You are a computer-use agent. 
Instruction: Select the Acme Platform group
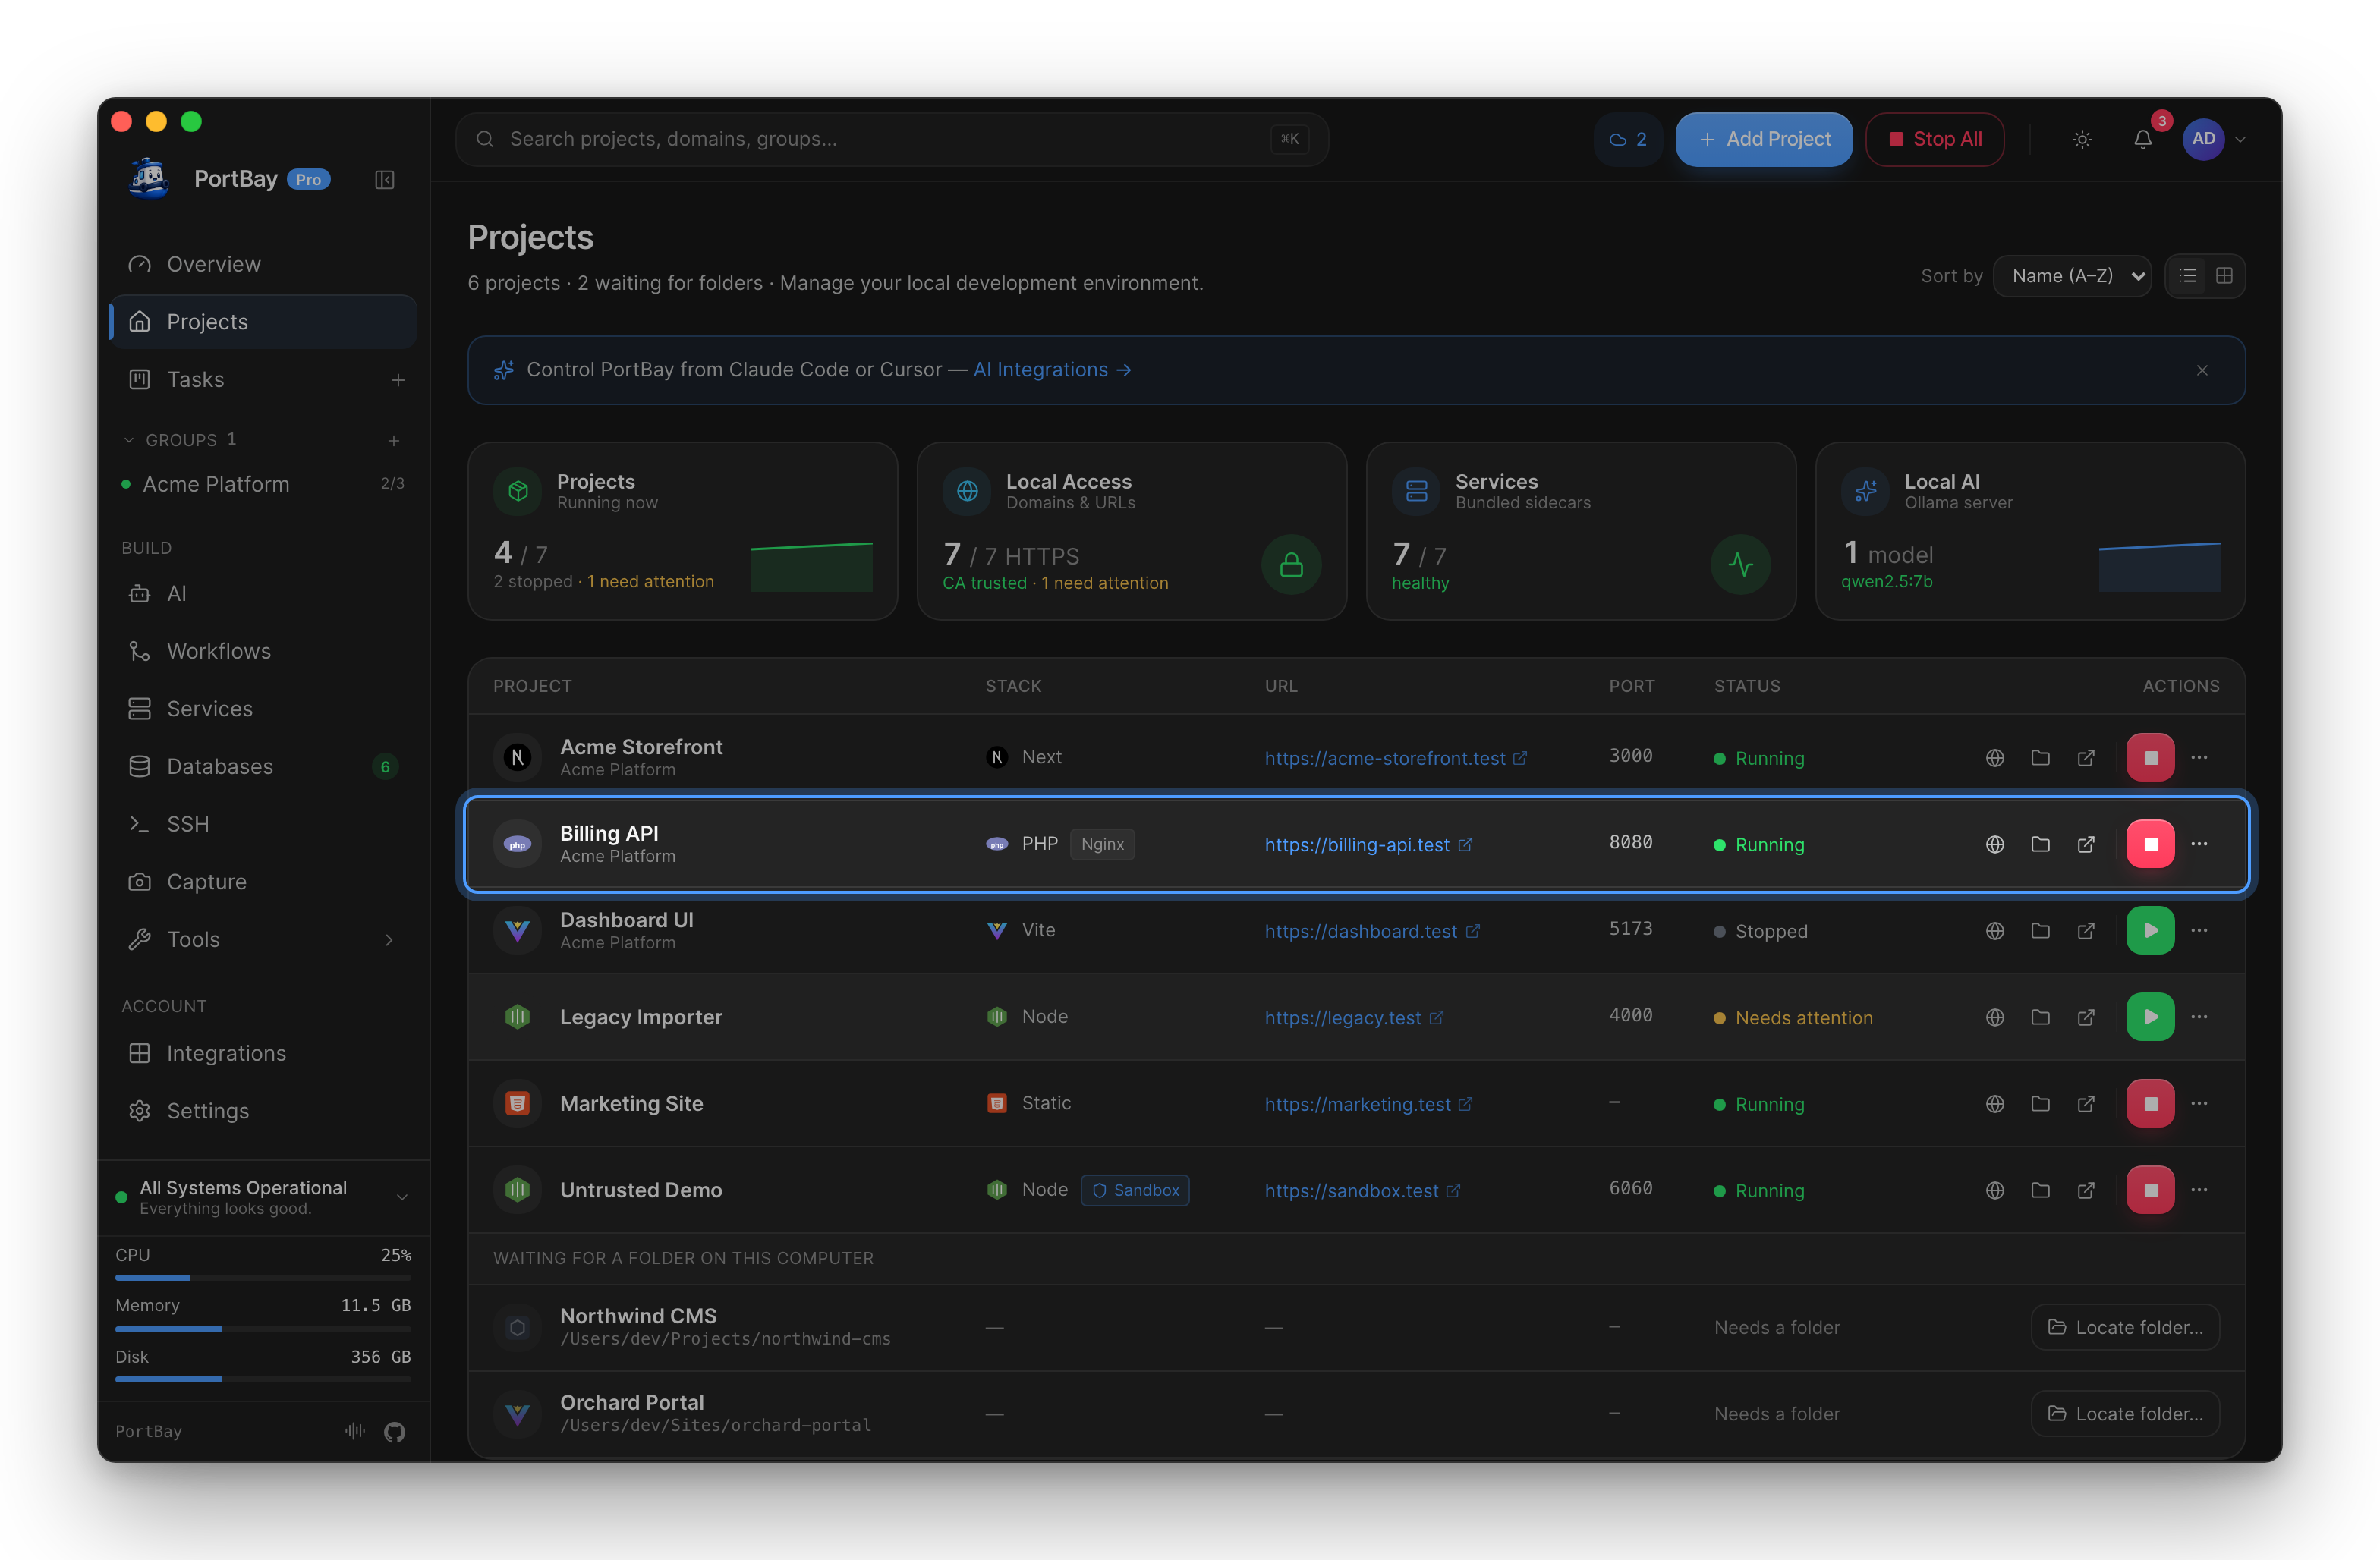(x=263, y=484)
